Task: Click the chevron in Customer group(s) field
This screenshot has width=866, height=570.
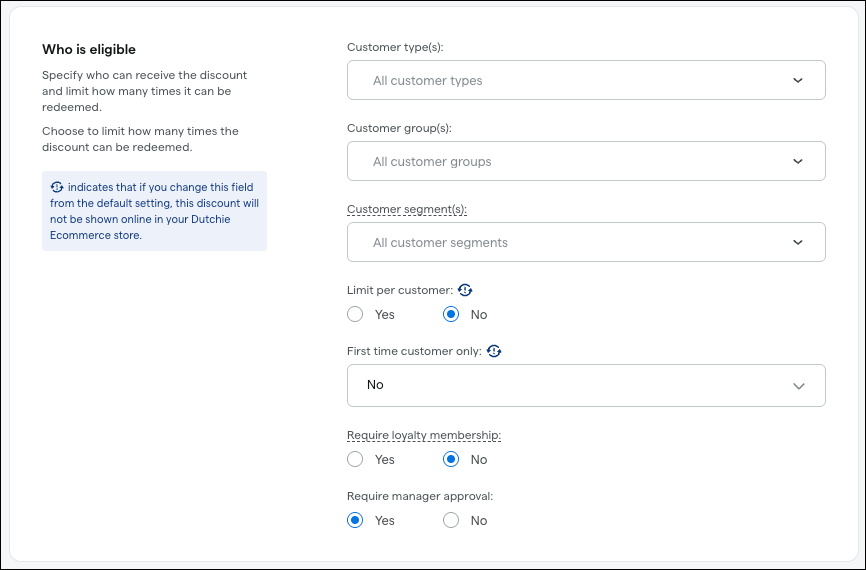Action: (x=798, y=161)
